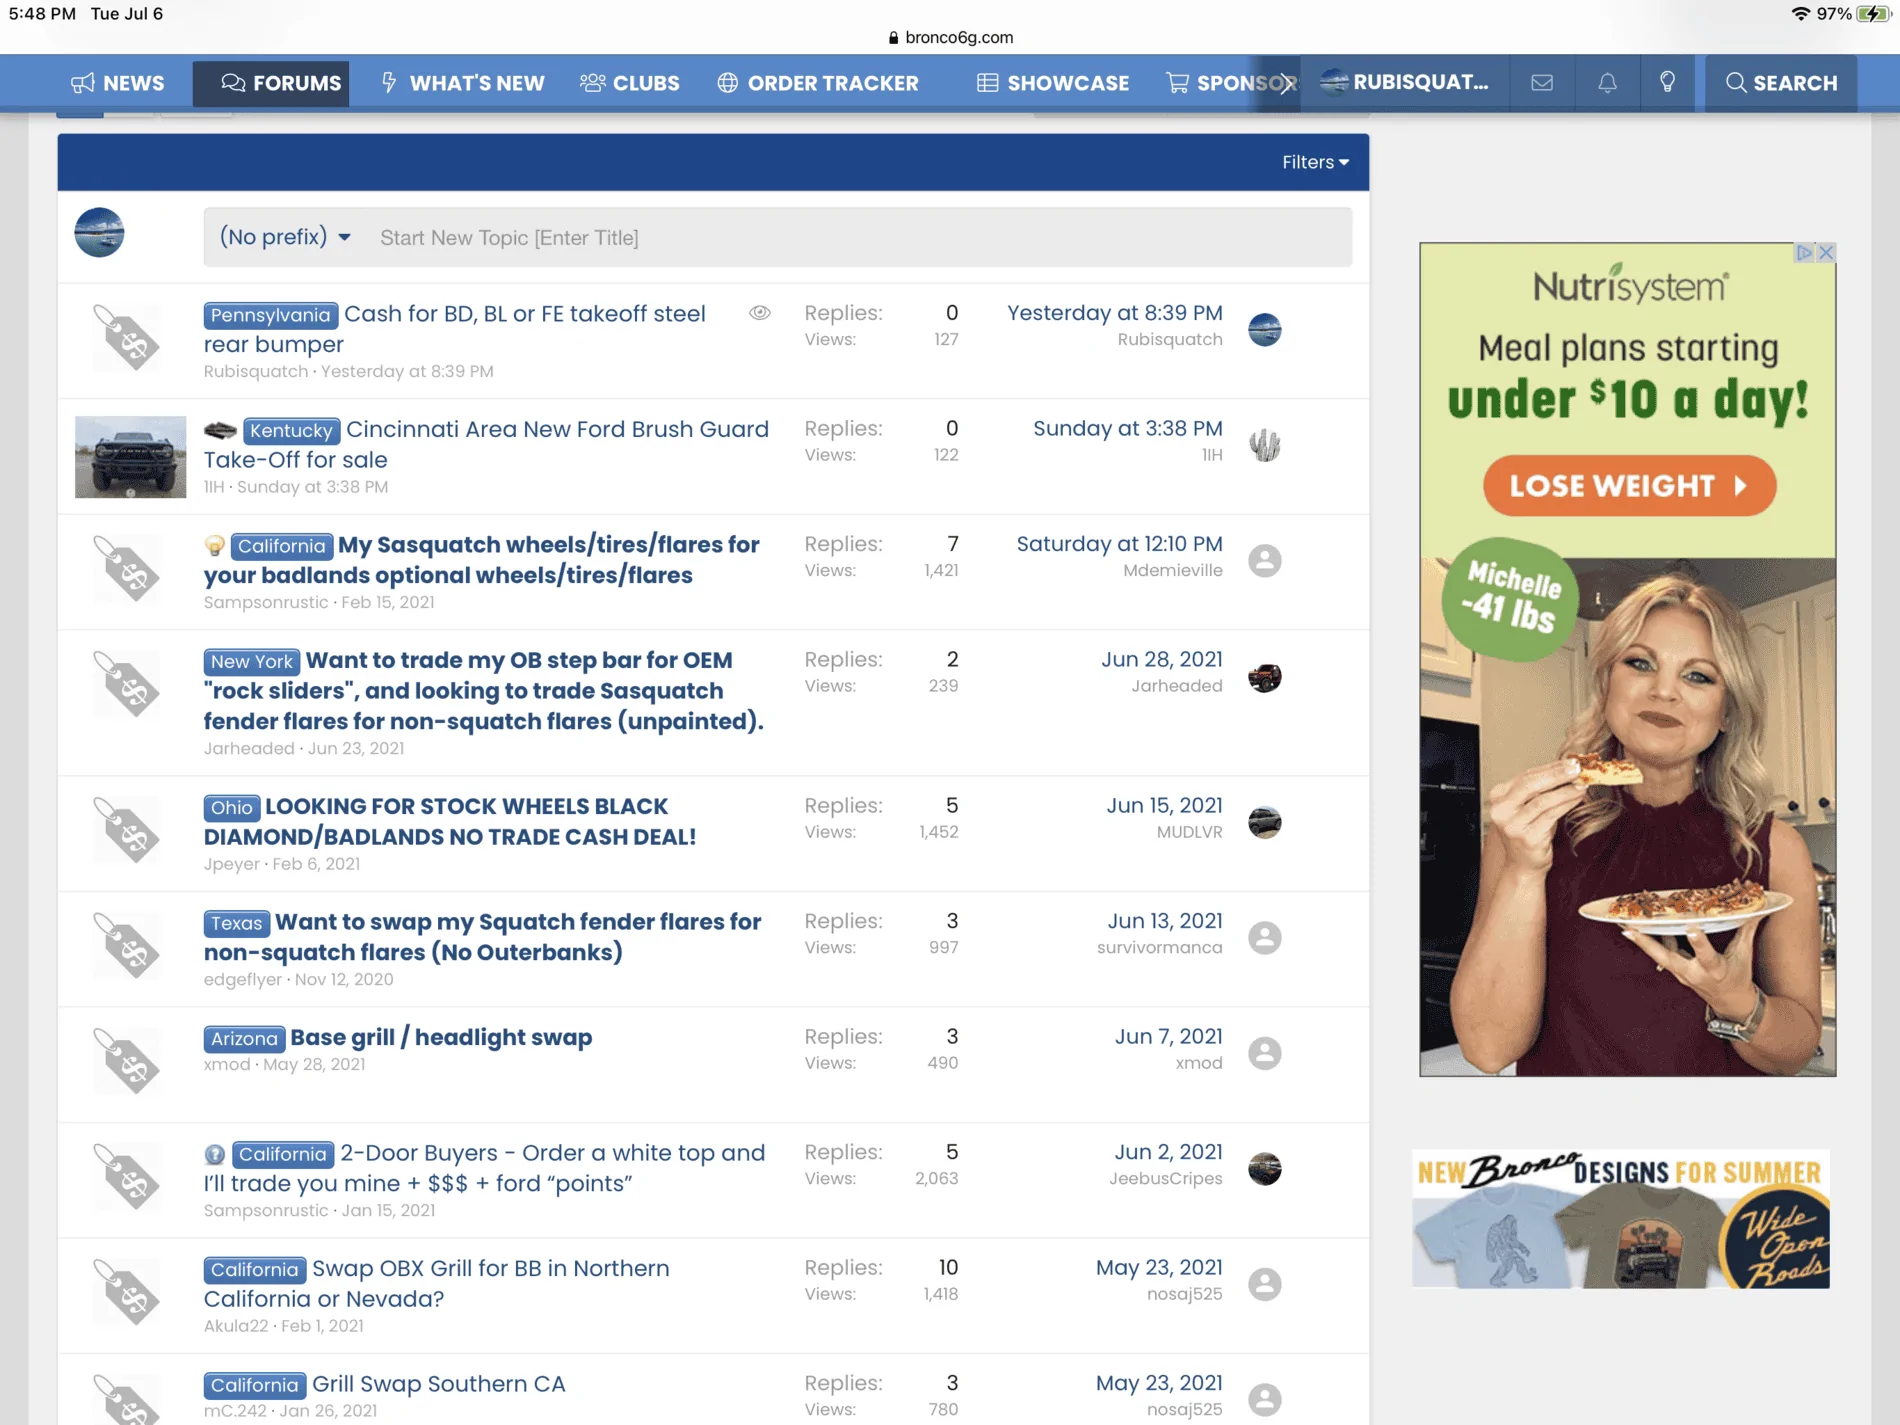Click the eye watch icon on Pennsylvania thread

[760, 313]
